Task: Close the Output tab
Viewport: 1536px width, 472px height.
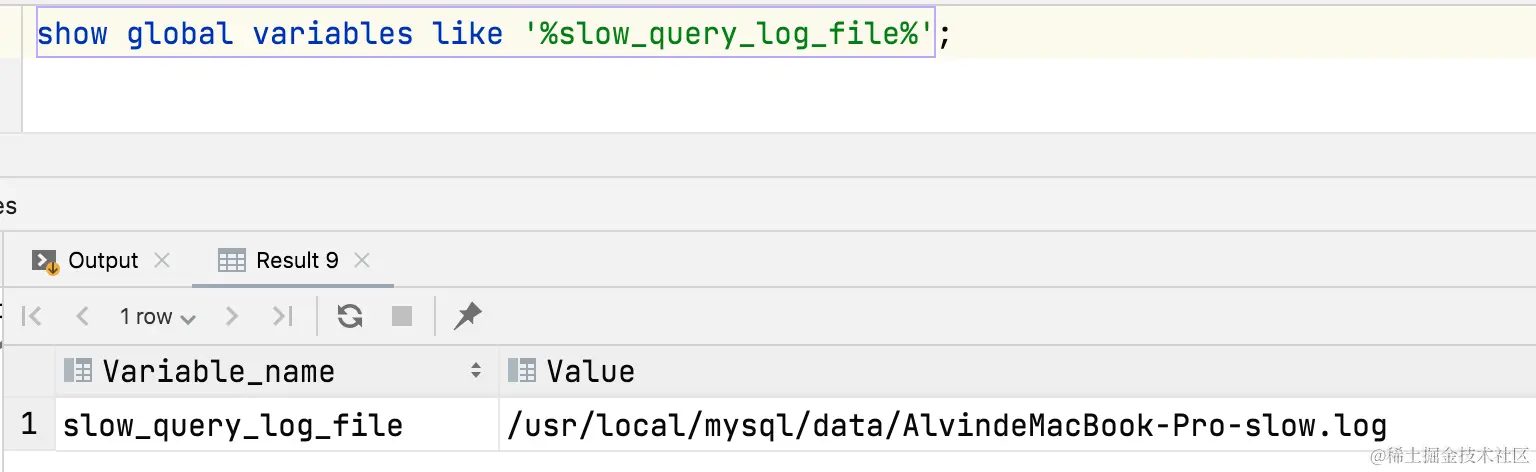Action: pyautogui.click(x=162, y=261)
